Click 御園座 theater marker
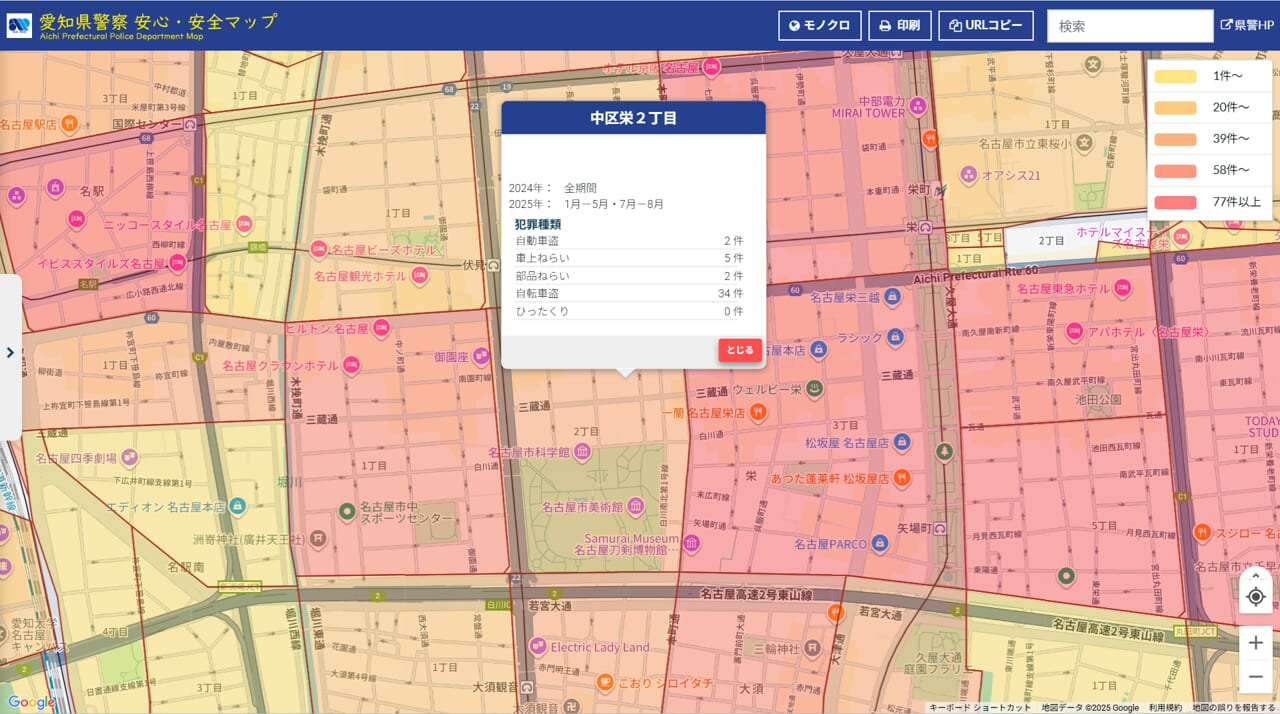 point(481,356)
